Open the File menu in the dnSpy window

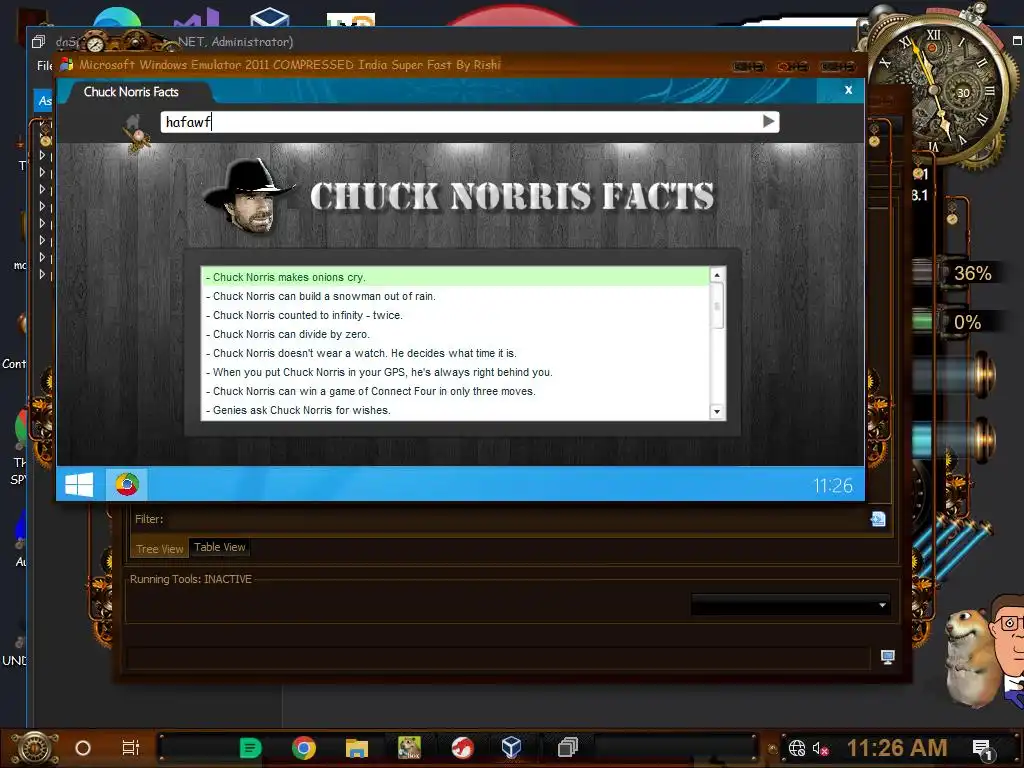pyautogui.click(x=44, y=65)
